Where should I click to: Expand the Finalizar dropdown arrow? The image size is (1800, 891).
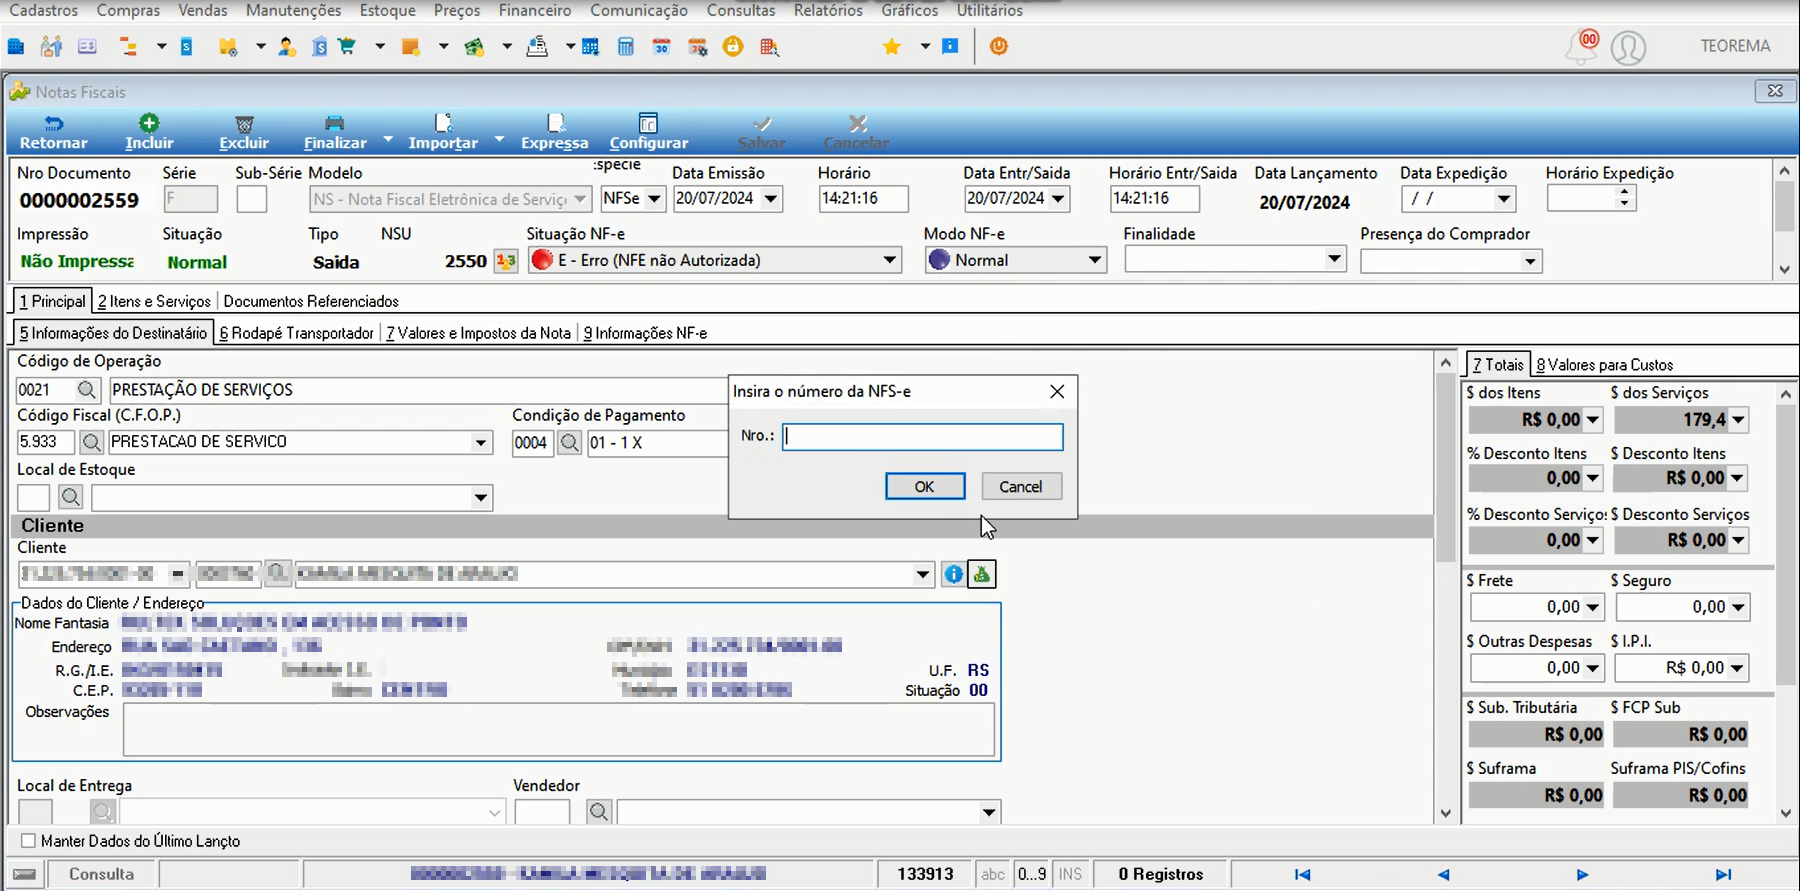click(x=388, y=139)
